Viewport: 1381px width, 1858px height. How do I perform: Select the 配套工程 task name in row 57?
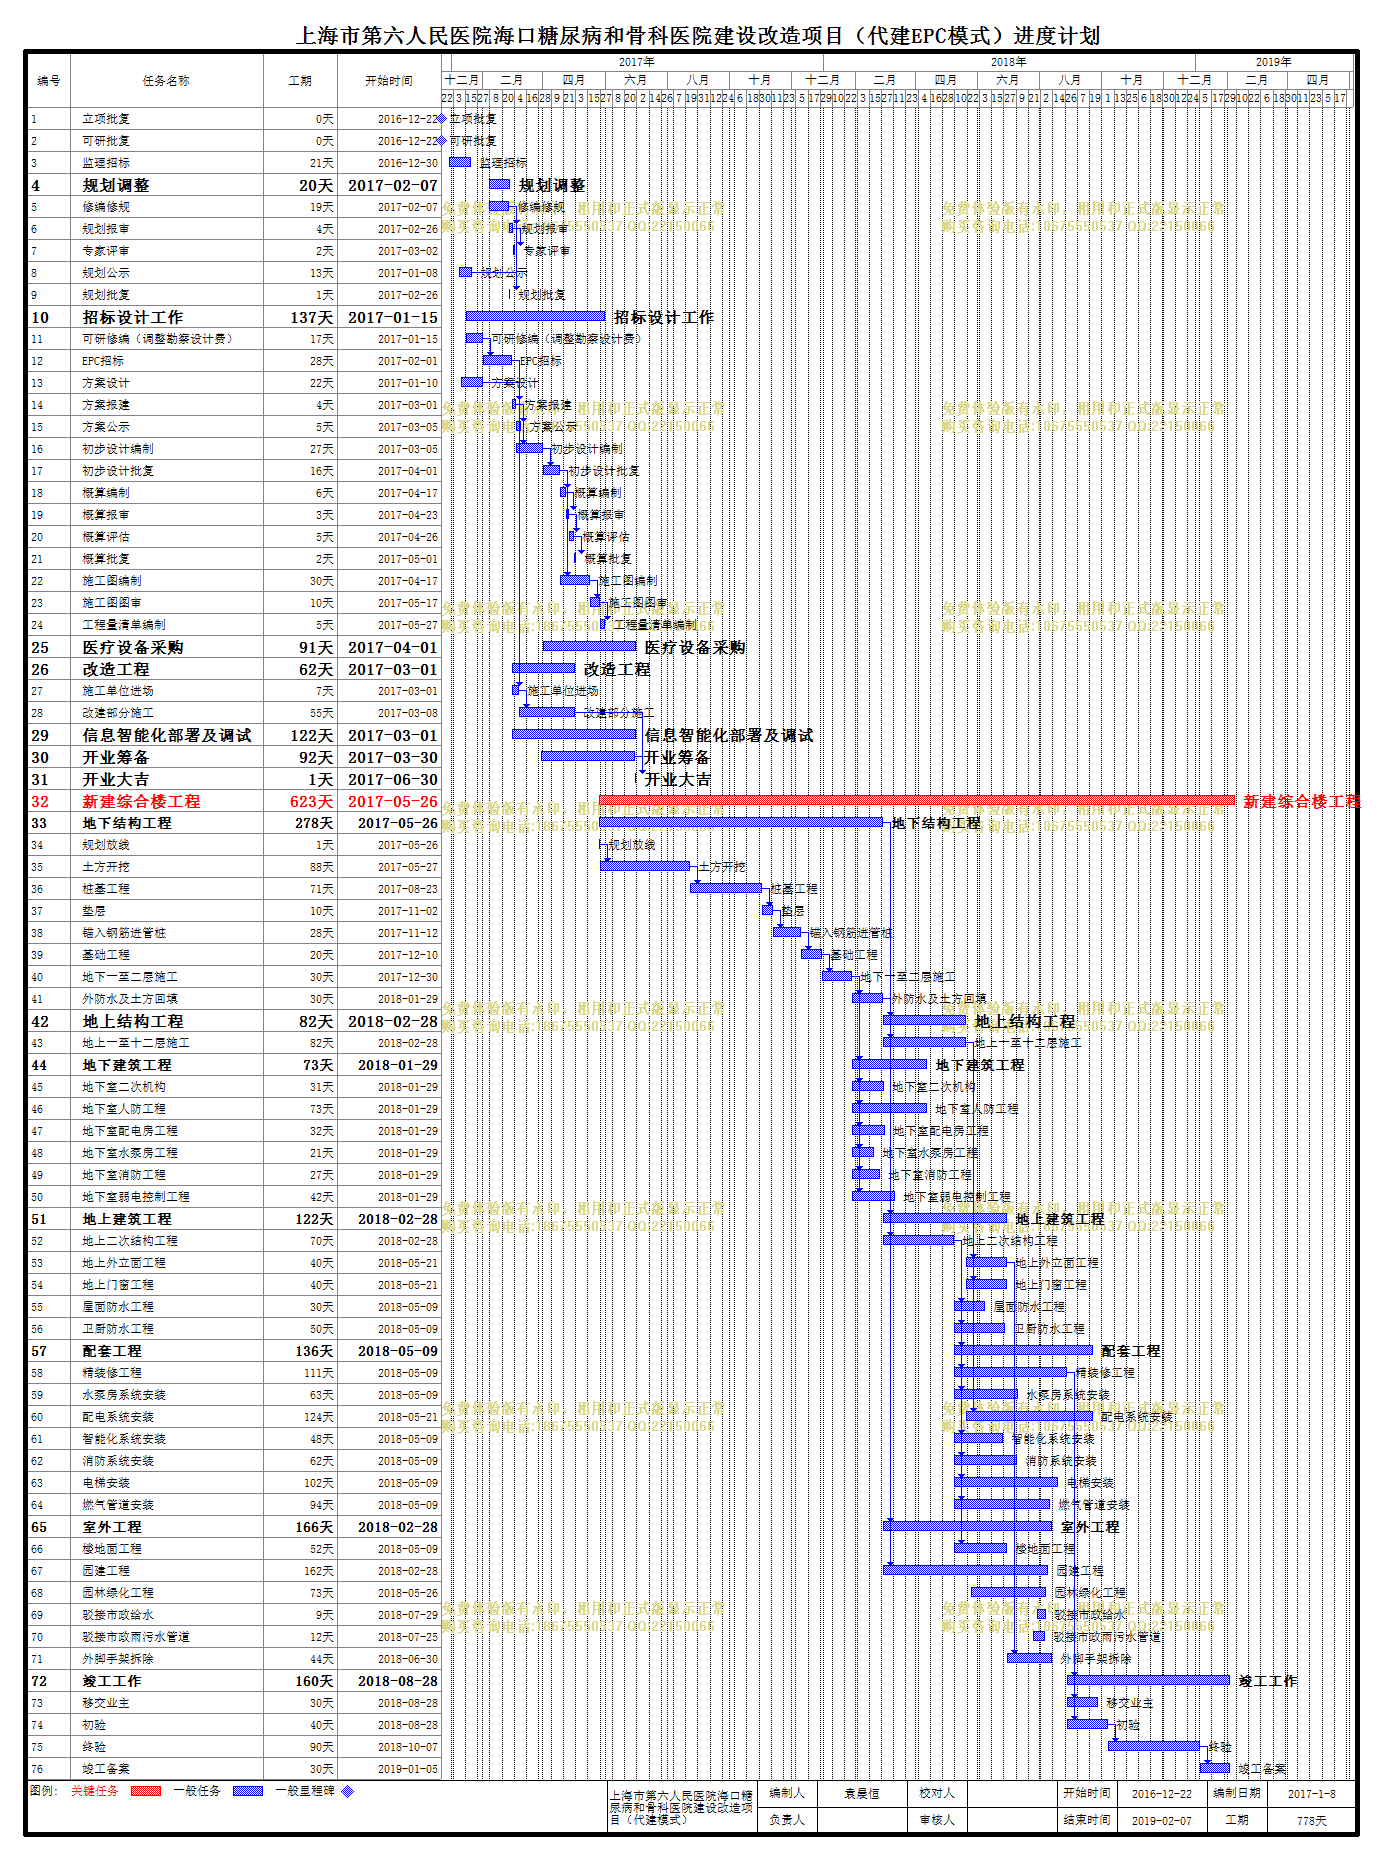[112, 1351]
